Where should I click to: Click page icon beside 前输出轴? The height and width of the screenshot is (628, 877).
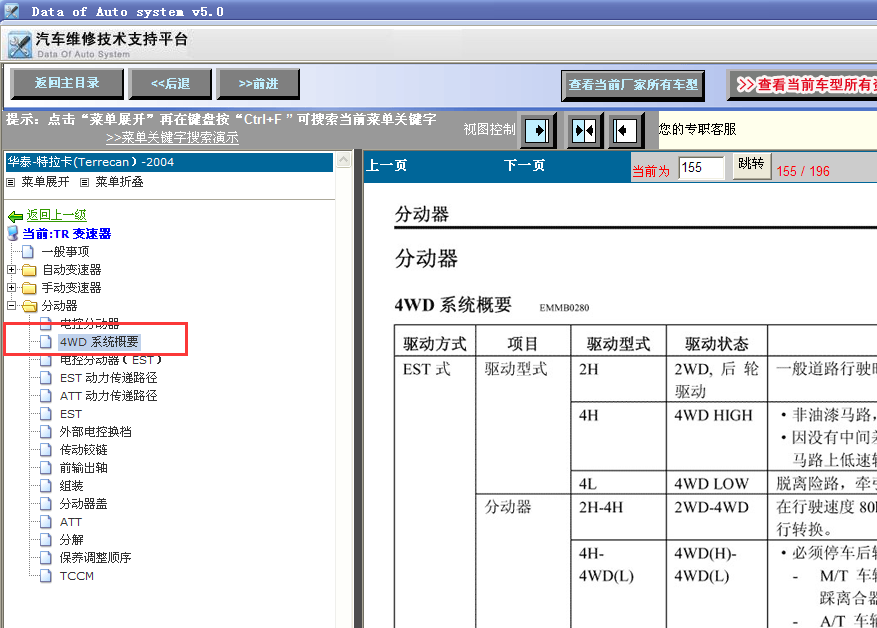click(x=46, y=468)
